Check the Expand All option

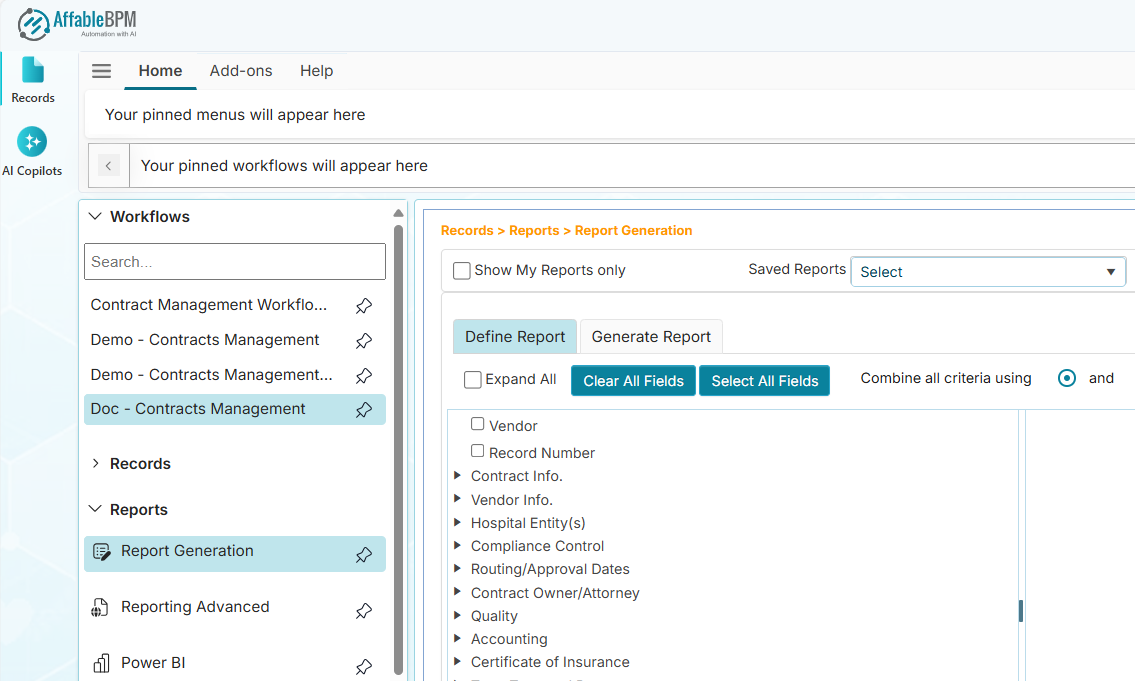[x=472, y=379]
